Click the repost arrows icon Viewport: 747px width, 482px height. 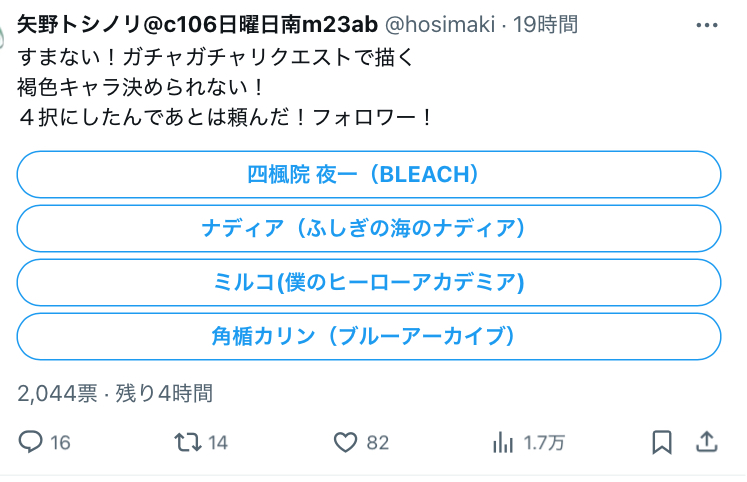(x=188, y=442)
